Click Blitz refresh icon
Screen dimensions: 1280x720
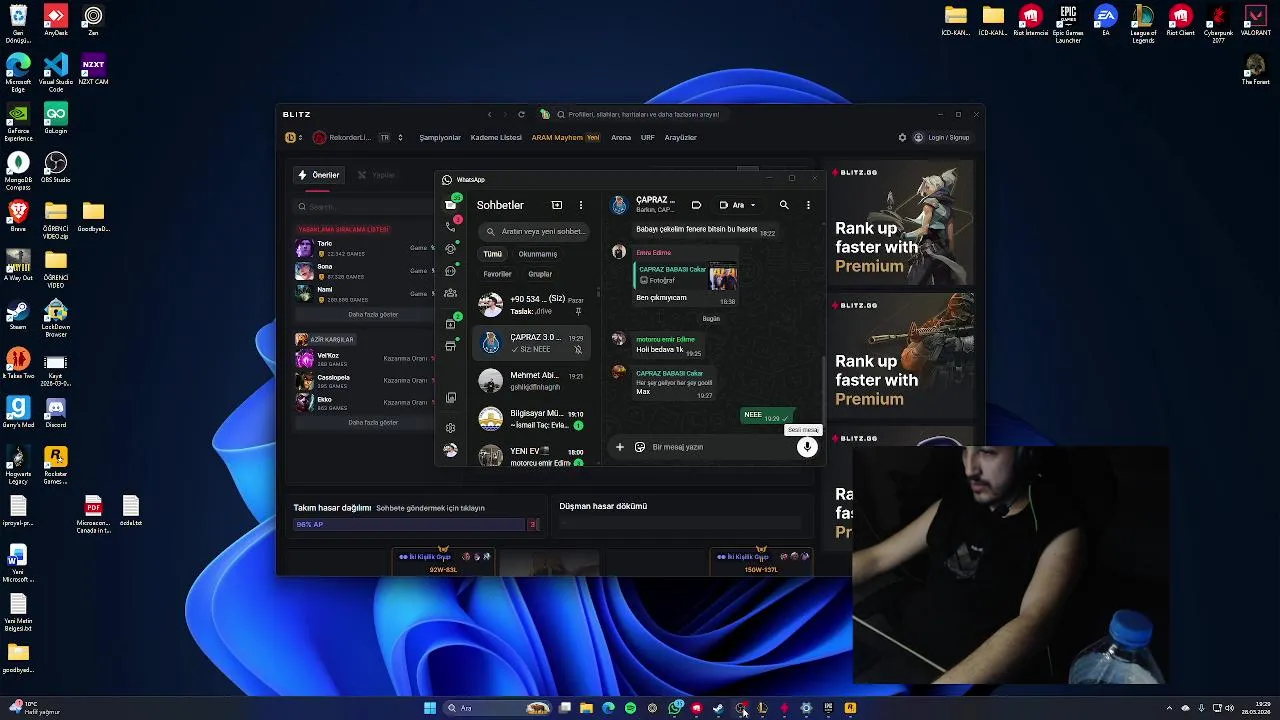coord(521,114)
